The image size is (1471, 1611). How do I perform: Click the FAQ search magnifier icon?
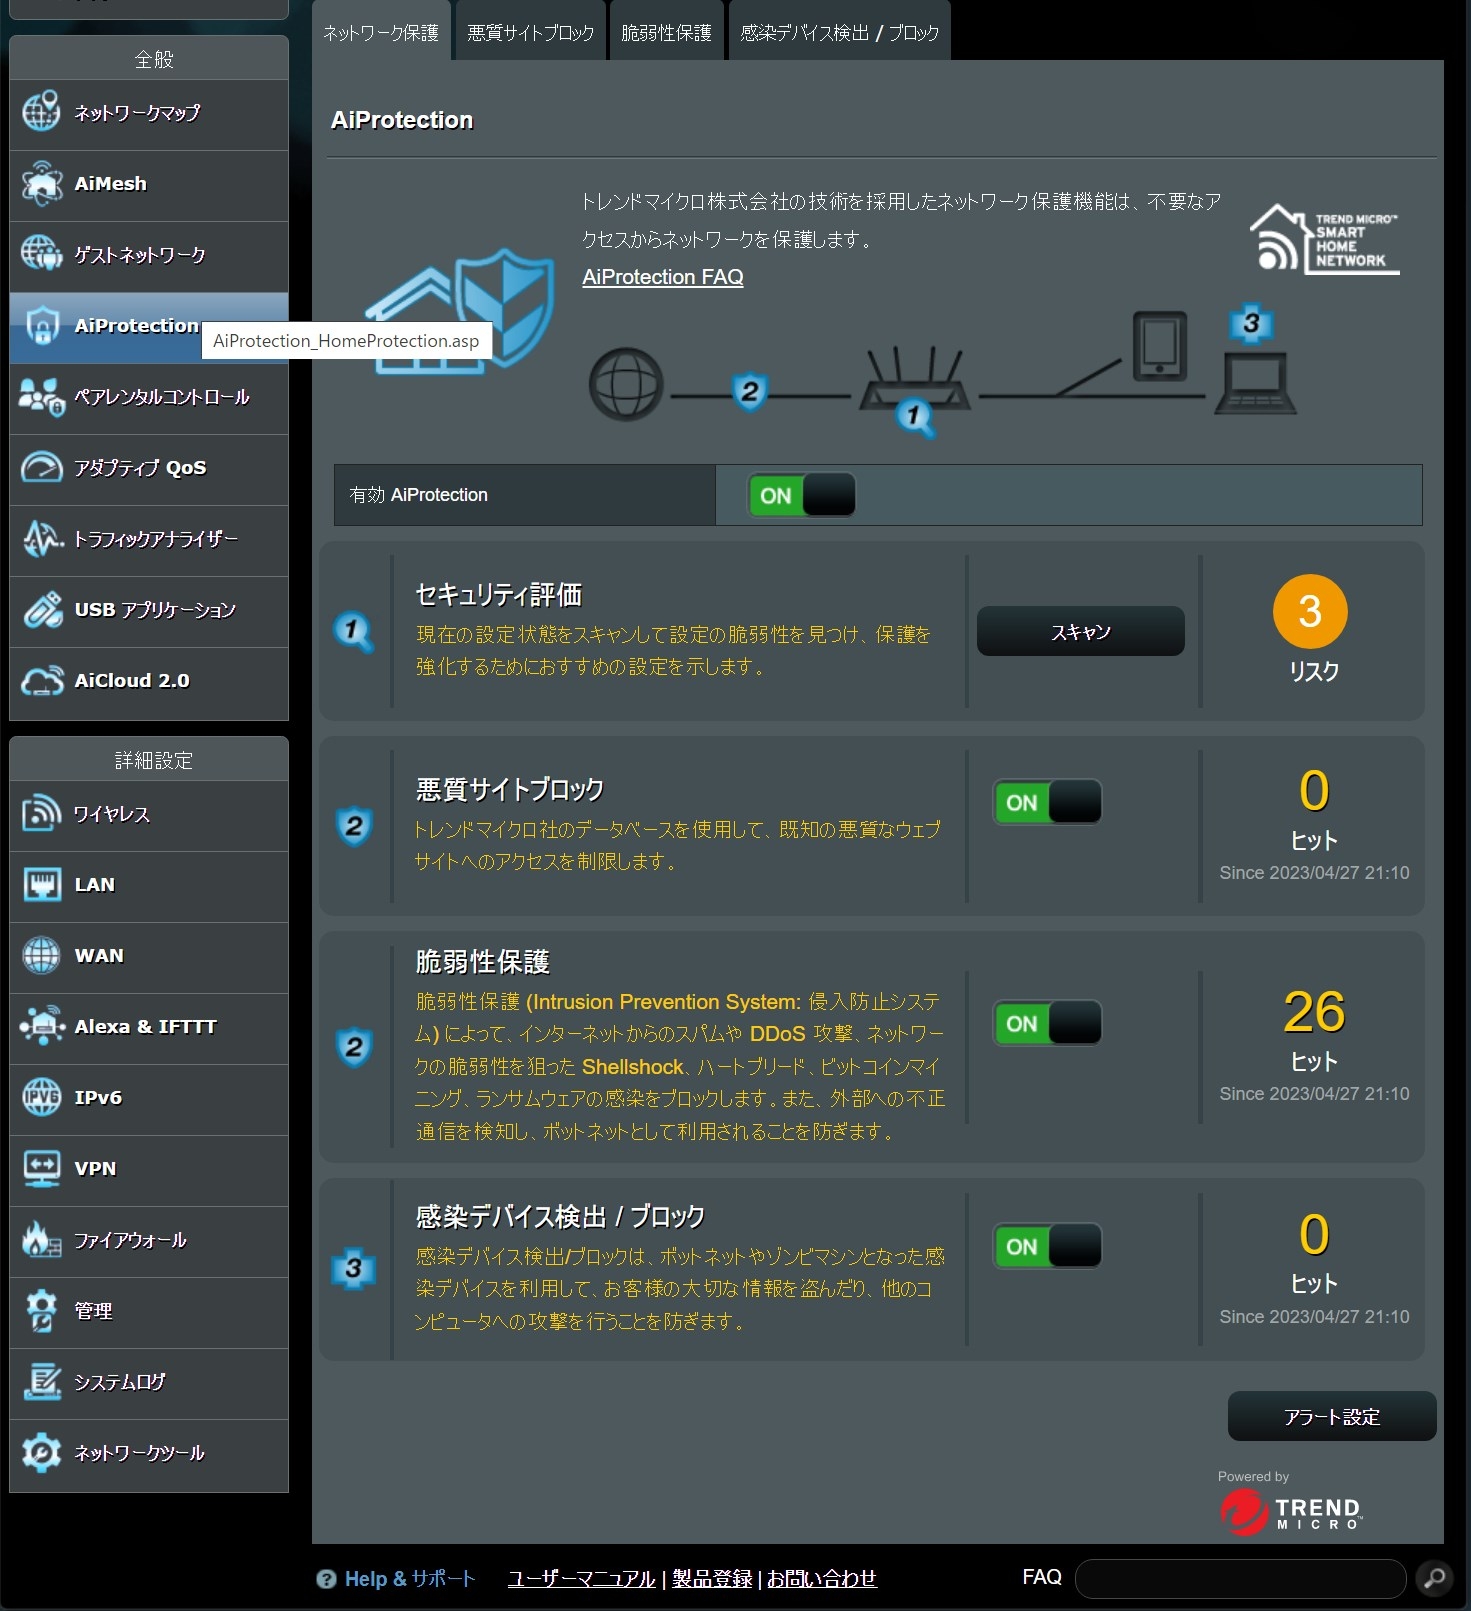point(1435,1578)
